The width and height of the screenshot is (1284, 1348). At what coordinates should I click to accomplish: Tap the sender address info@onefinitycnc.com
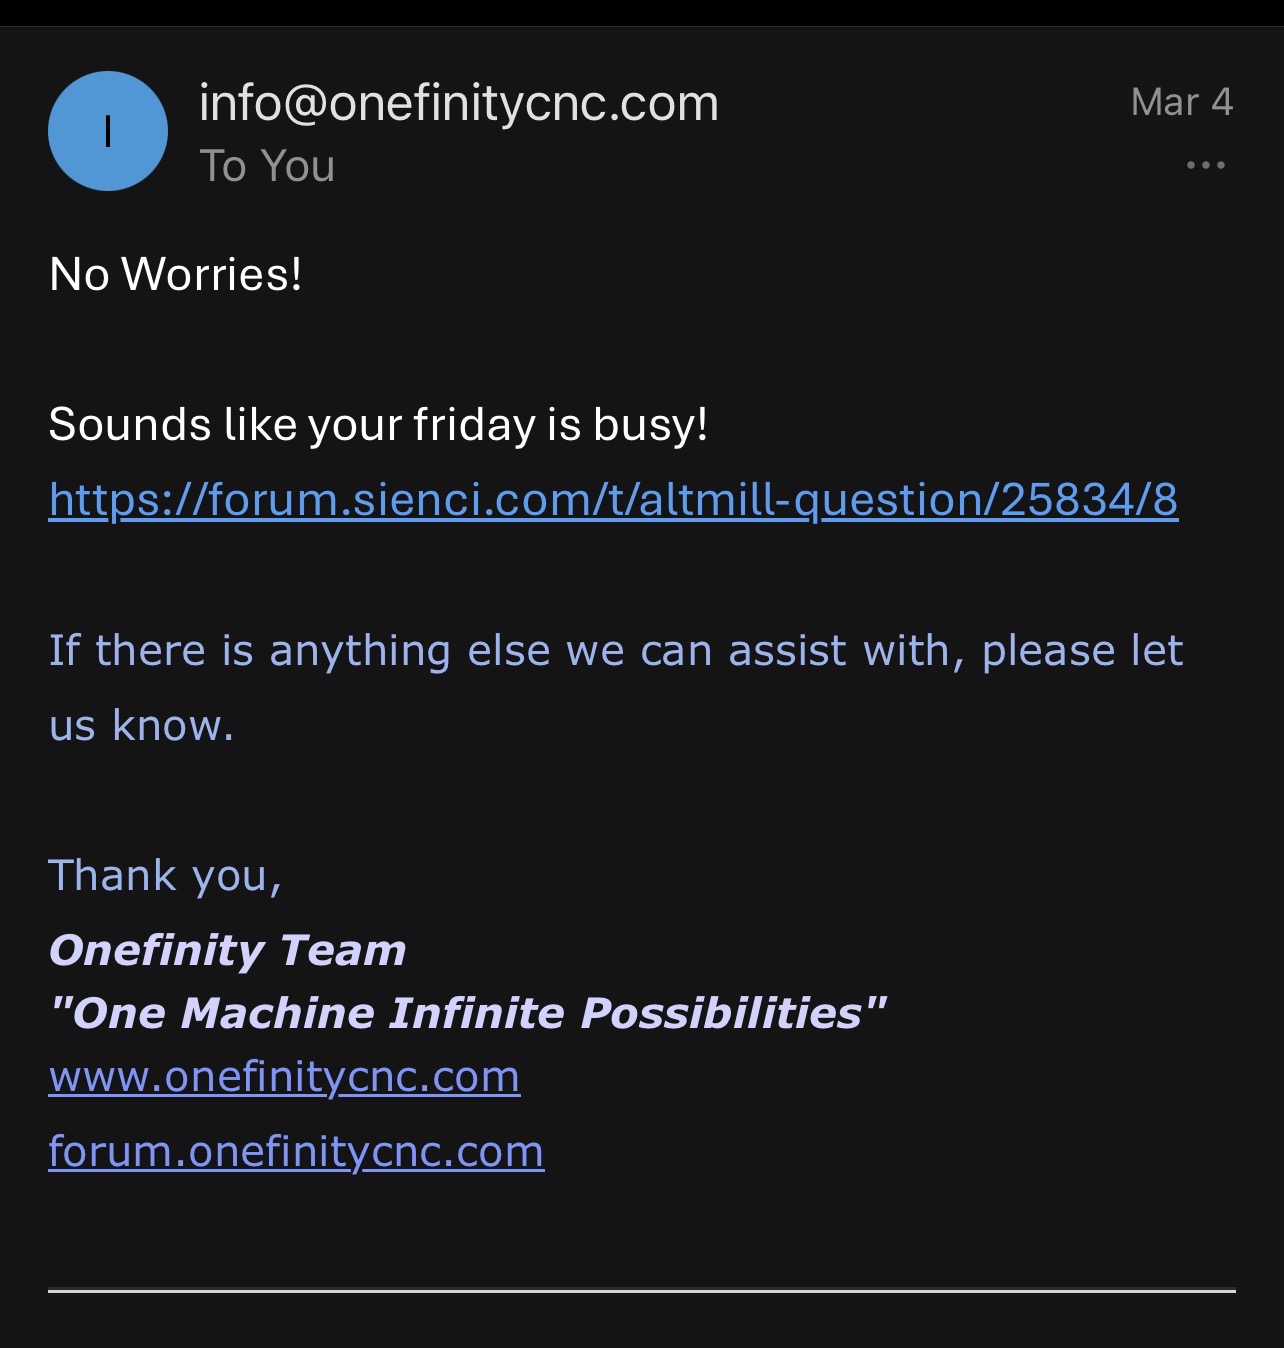click(458, 103)
